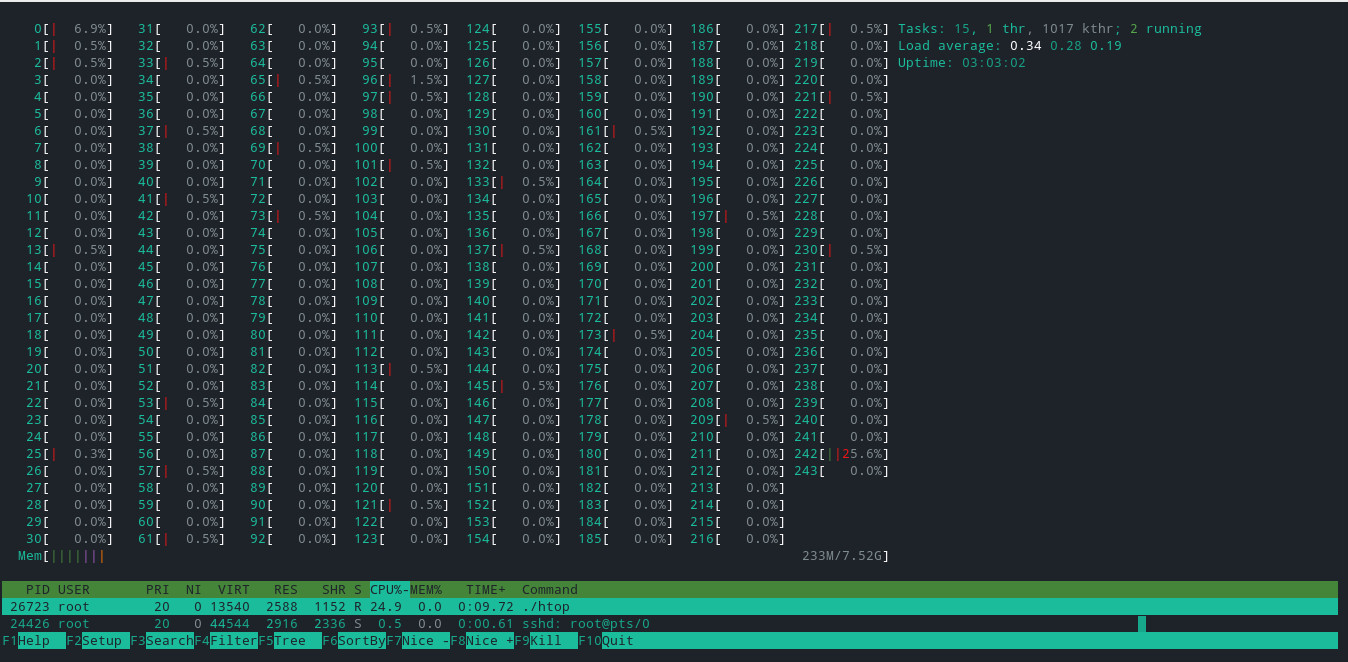This screenshot has width=1348, height=662.
Task: Click the Command column header
Action: (549, 590)
